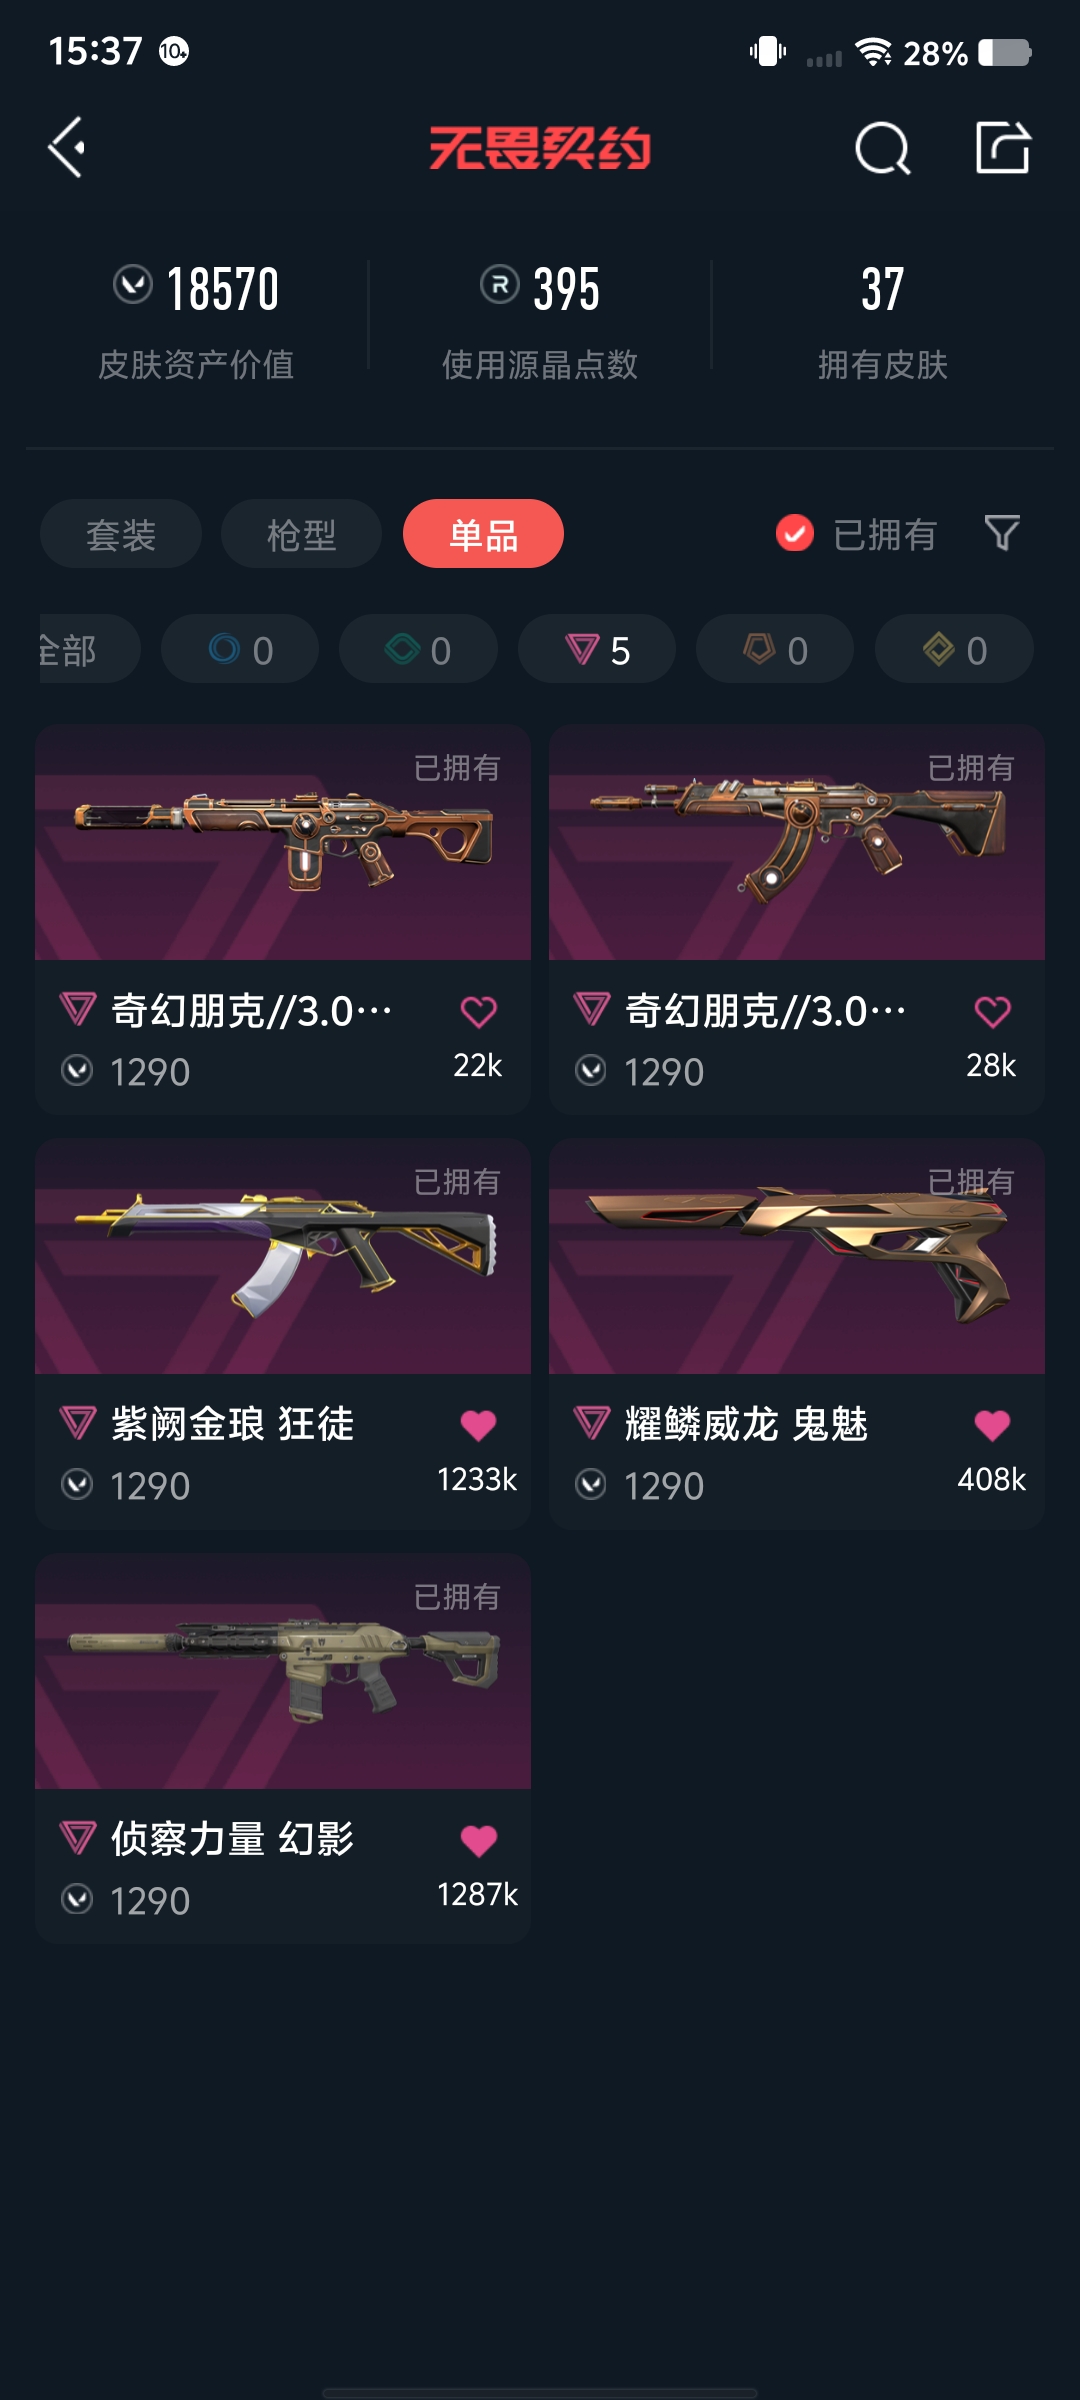The width and height of the screenshot is (1080, 2400).
Task: Tap the share export icon
Action: [1003, 148]
